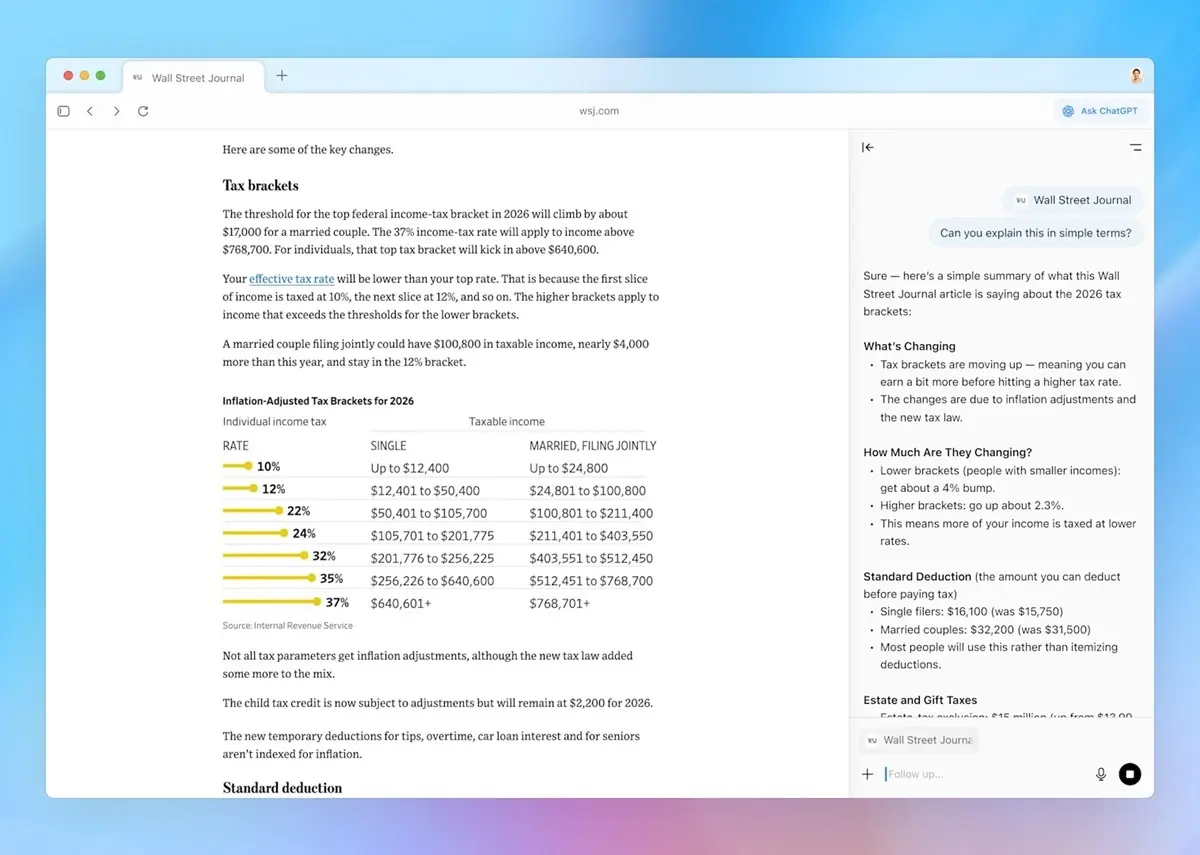Viewport: 1200px width, 855px height.
Task: Click the Wall Street Journal context chip in chat
Action: (x=1073, y=200)
